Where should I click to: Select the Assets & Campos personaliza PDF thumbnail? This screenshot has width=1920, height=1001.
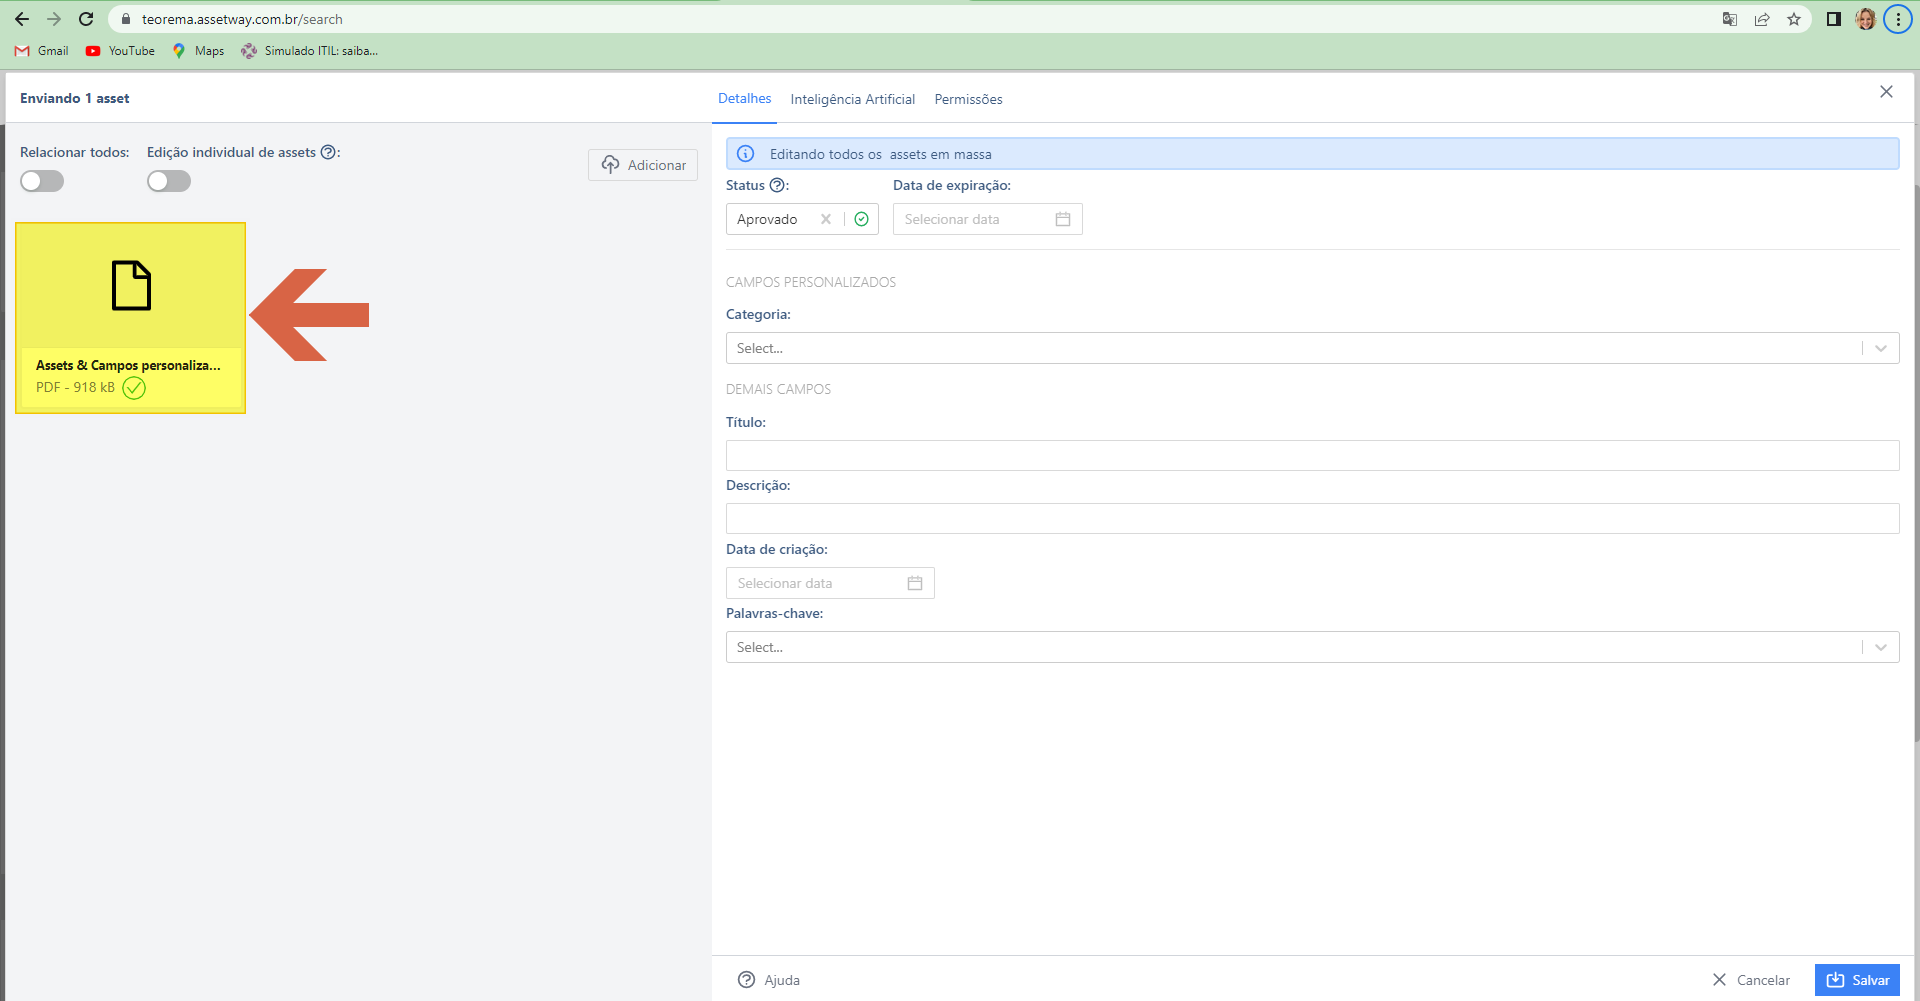click(x=130, y=318)
